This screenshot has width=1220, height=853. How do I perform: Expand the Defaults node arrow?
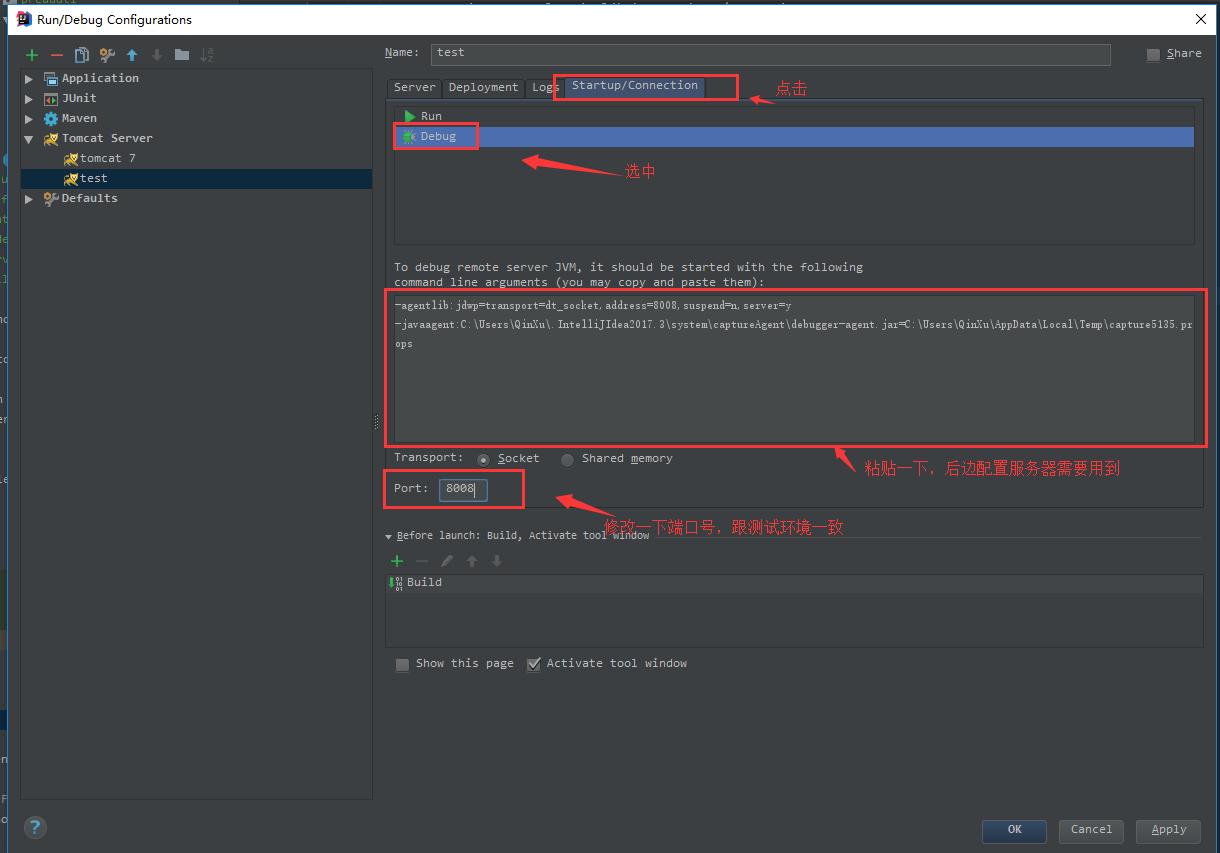click(29, 198)
